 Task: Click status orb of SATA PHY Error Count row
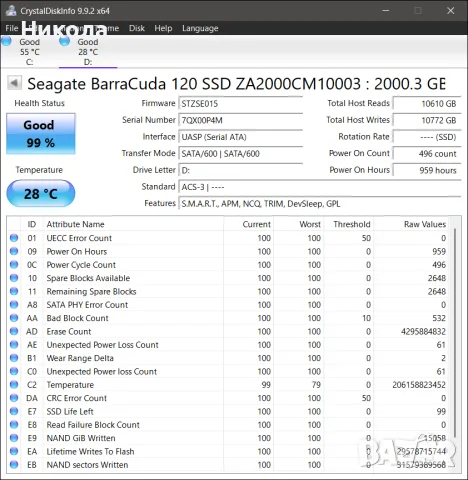point(14,304)
